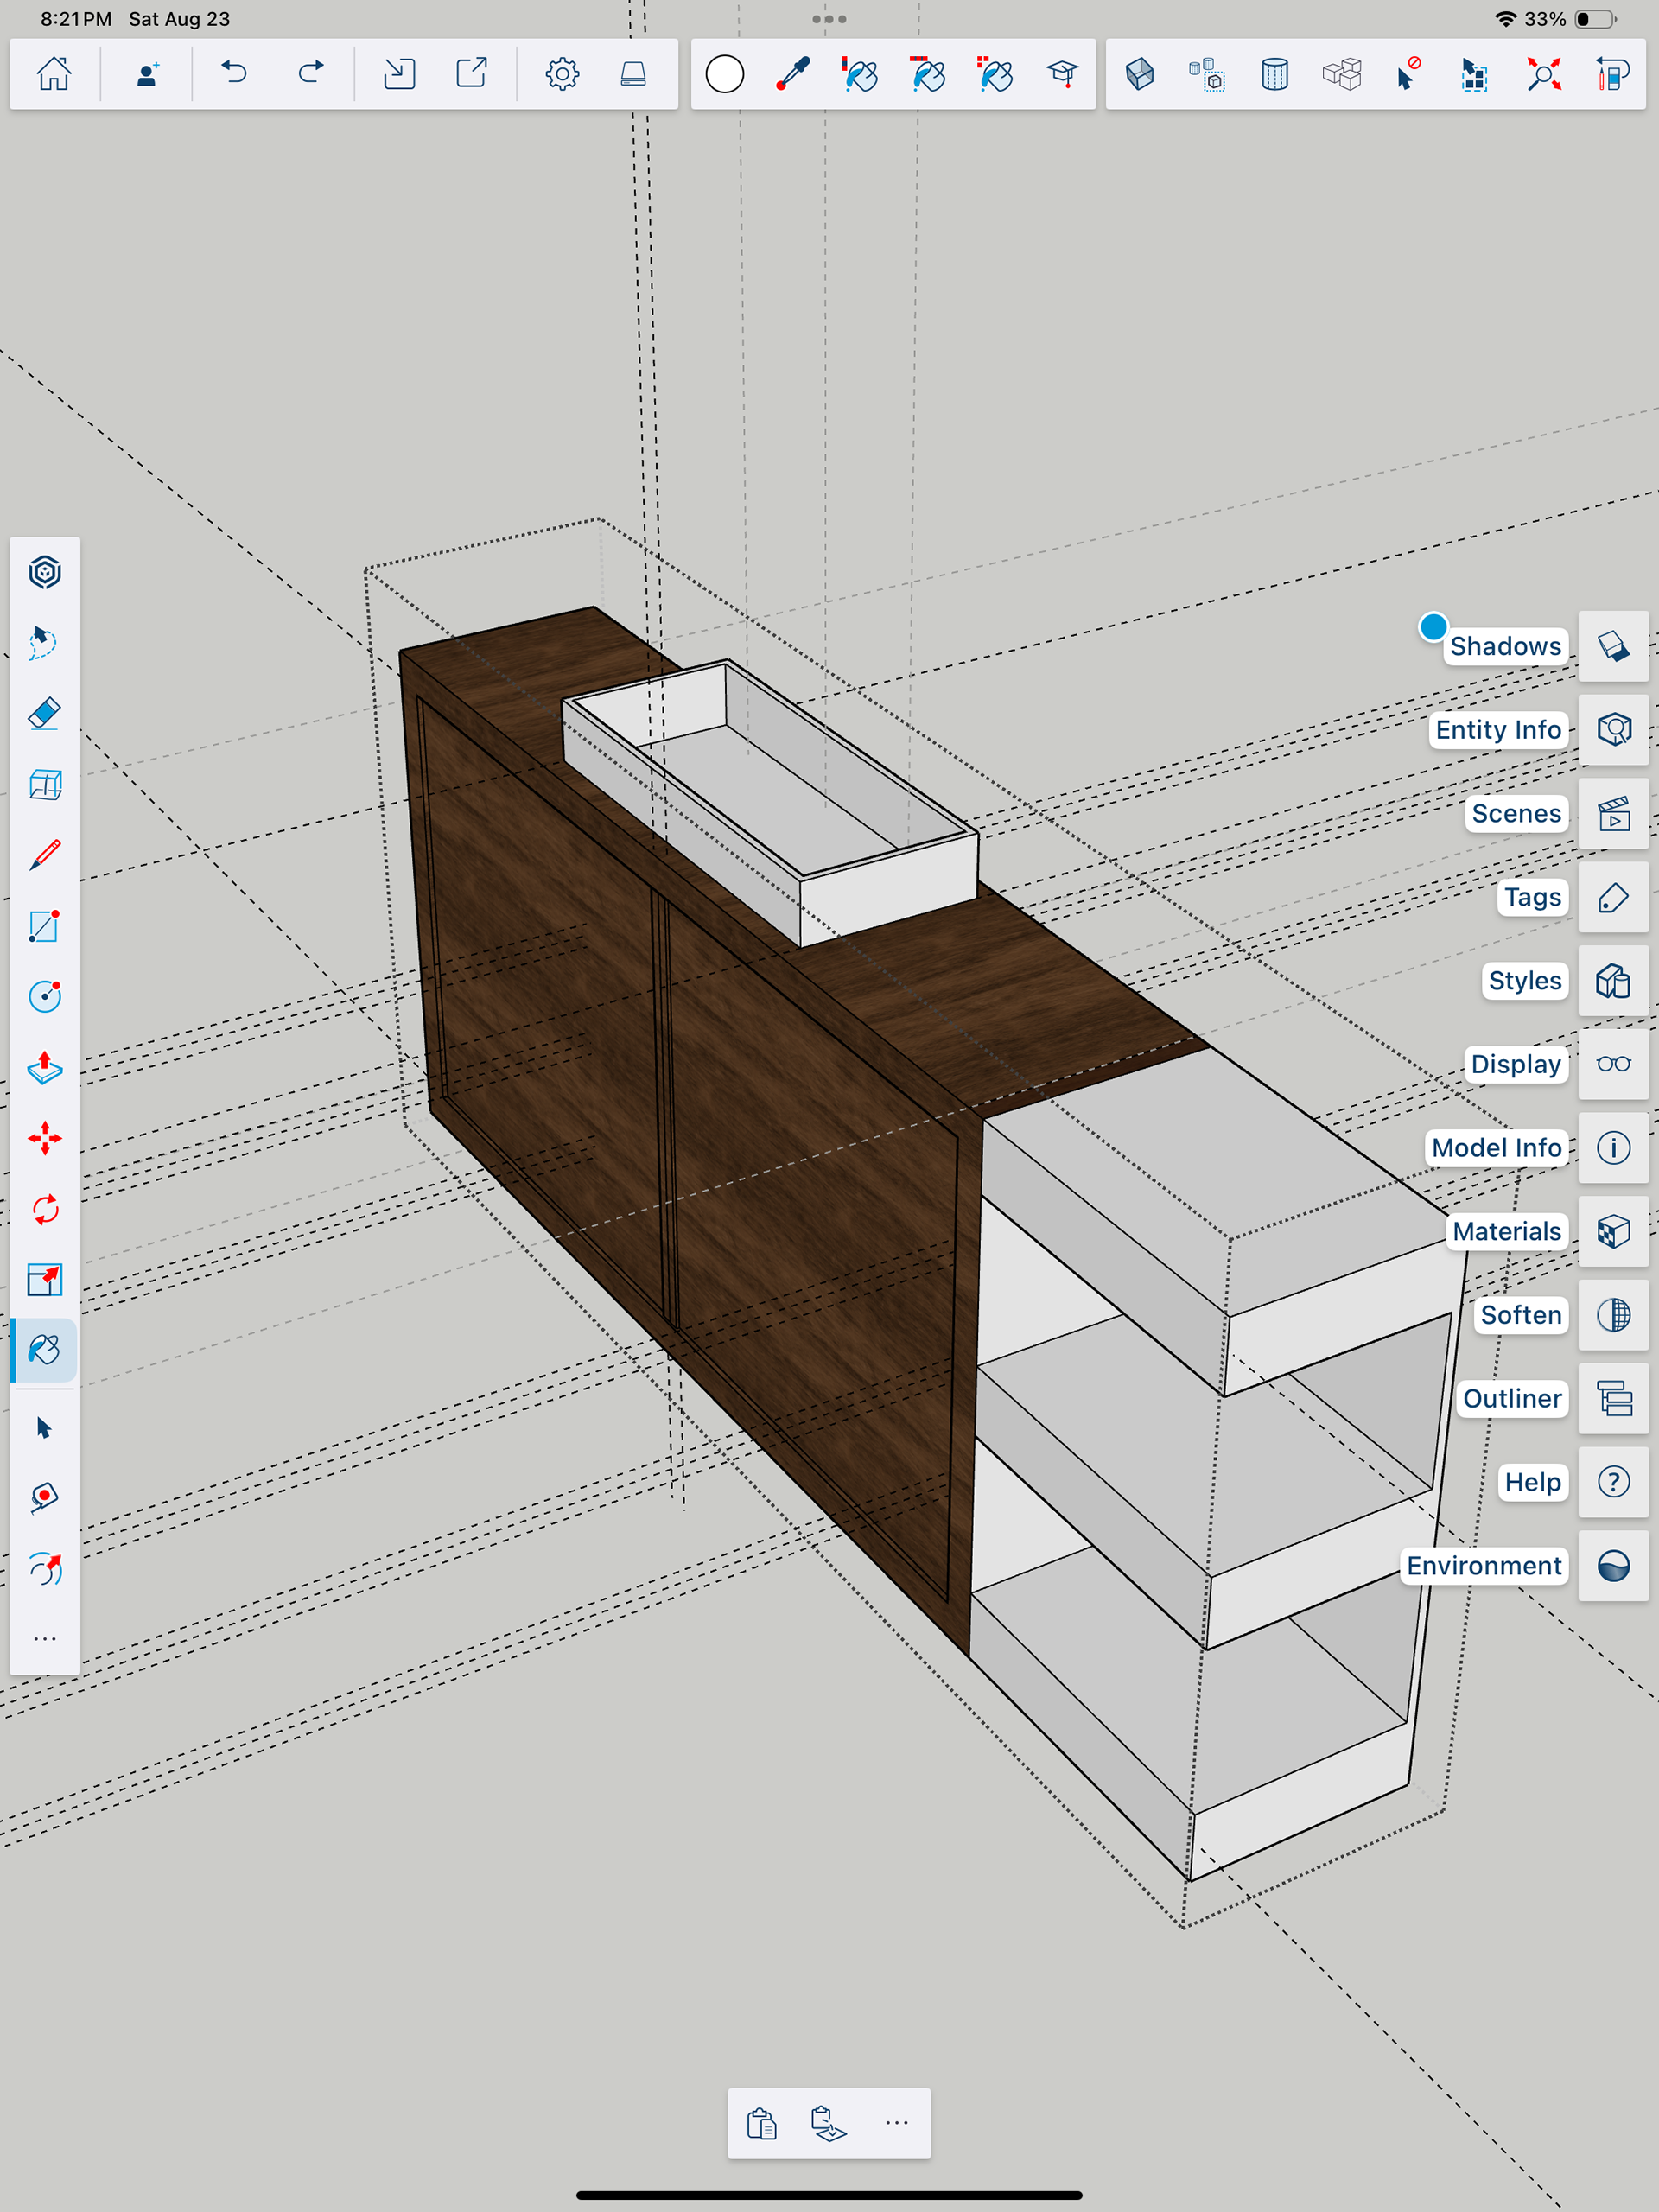
Task: Select the Eraser tool in left toolbar
Action: pos(45,714)
